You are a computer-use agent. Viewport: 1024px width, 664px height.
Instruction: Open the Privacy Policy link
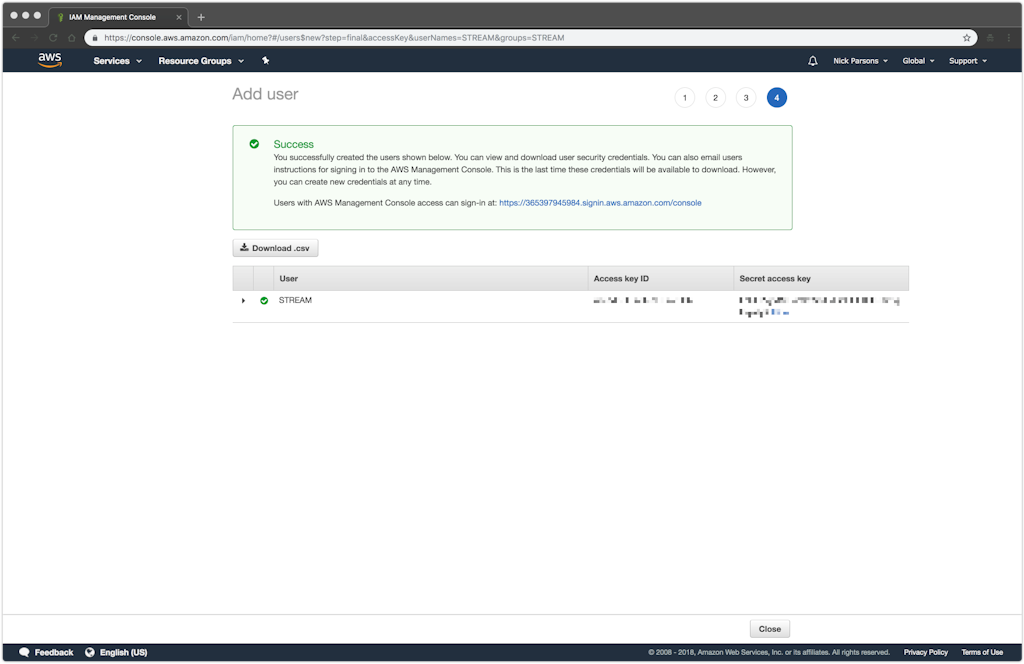point(925,652)
